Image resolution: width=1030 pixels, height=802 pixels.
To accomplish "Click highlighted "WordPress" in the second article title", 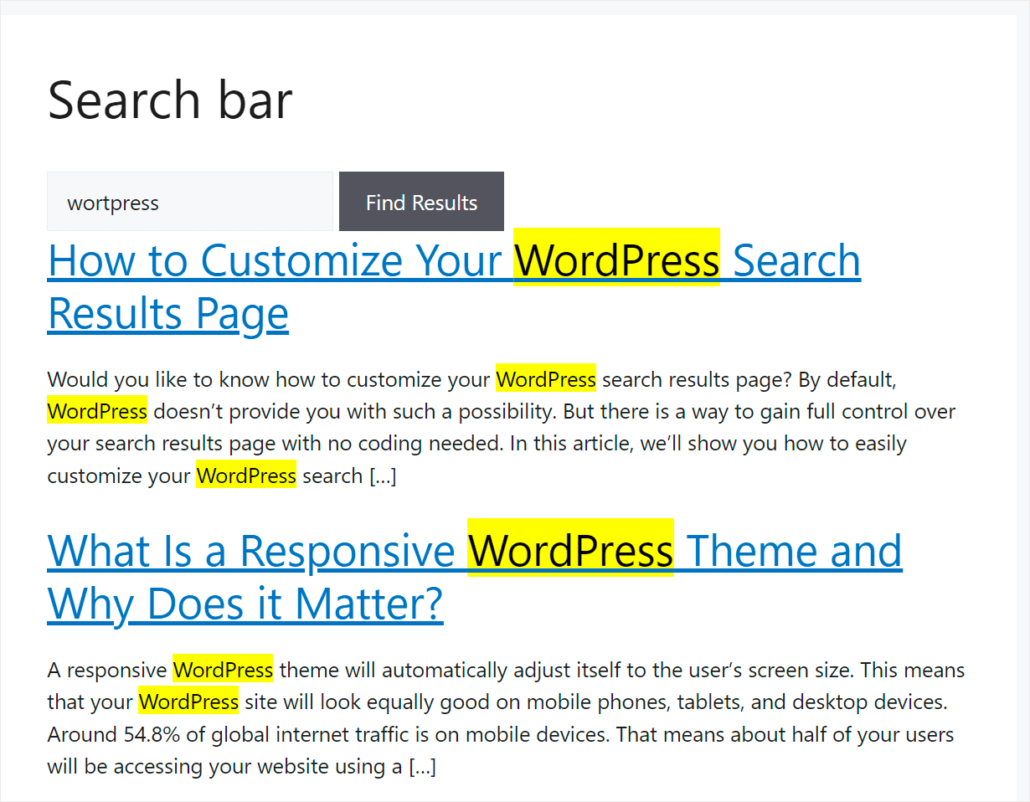I will coord(570,550).
